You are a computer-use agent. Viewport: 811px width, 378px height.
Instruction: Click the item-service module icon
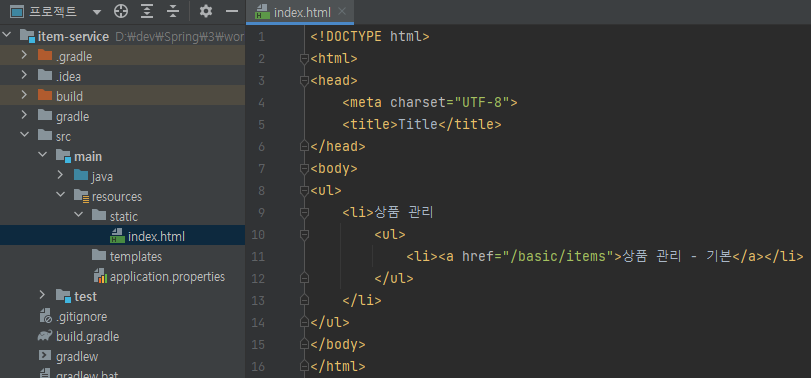click(27, 36)
